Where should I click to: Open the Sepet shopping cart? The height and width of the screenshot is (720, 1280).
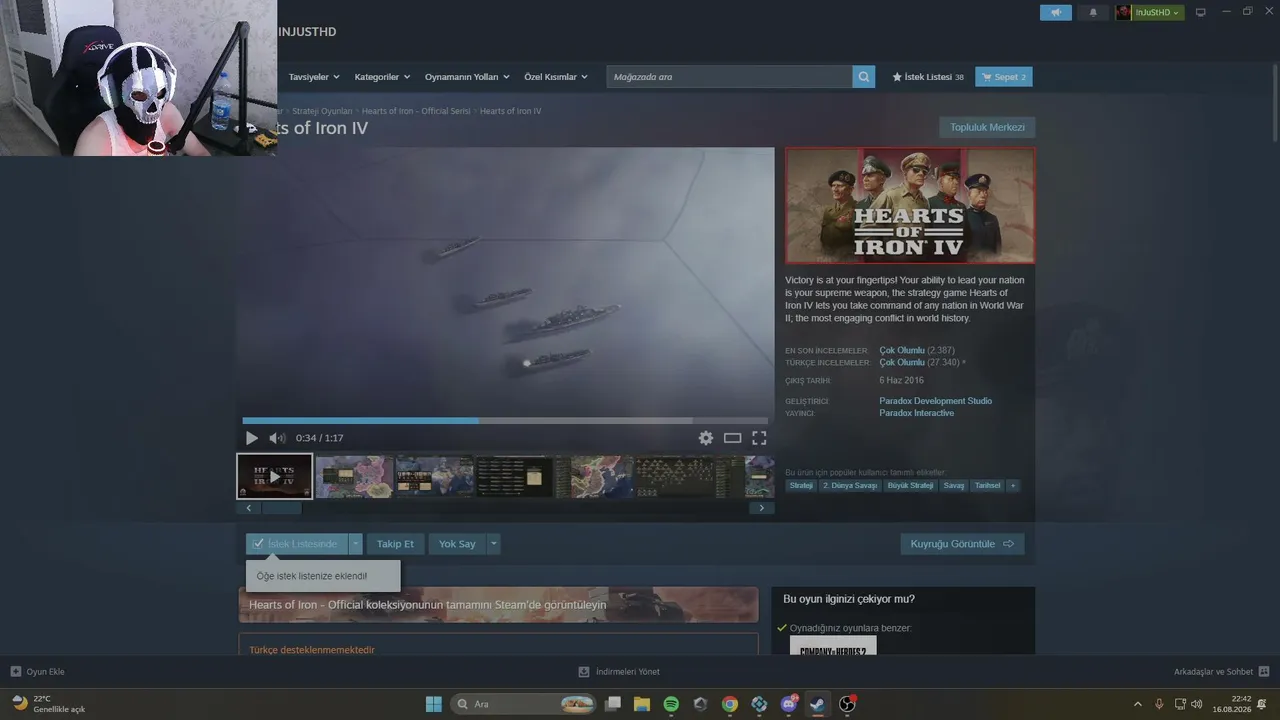[1004, 77]
